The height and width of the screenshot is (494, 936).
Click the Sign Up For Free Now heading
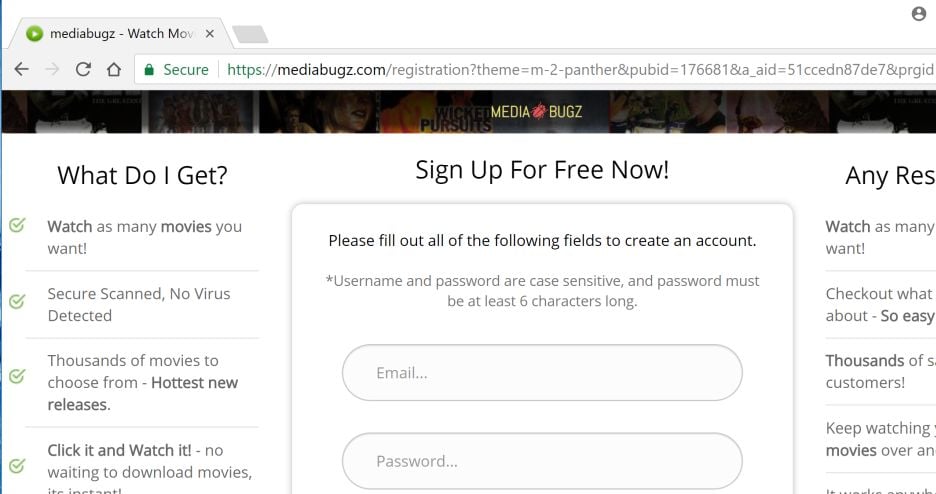click(x=542, y=170)
